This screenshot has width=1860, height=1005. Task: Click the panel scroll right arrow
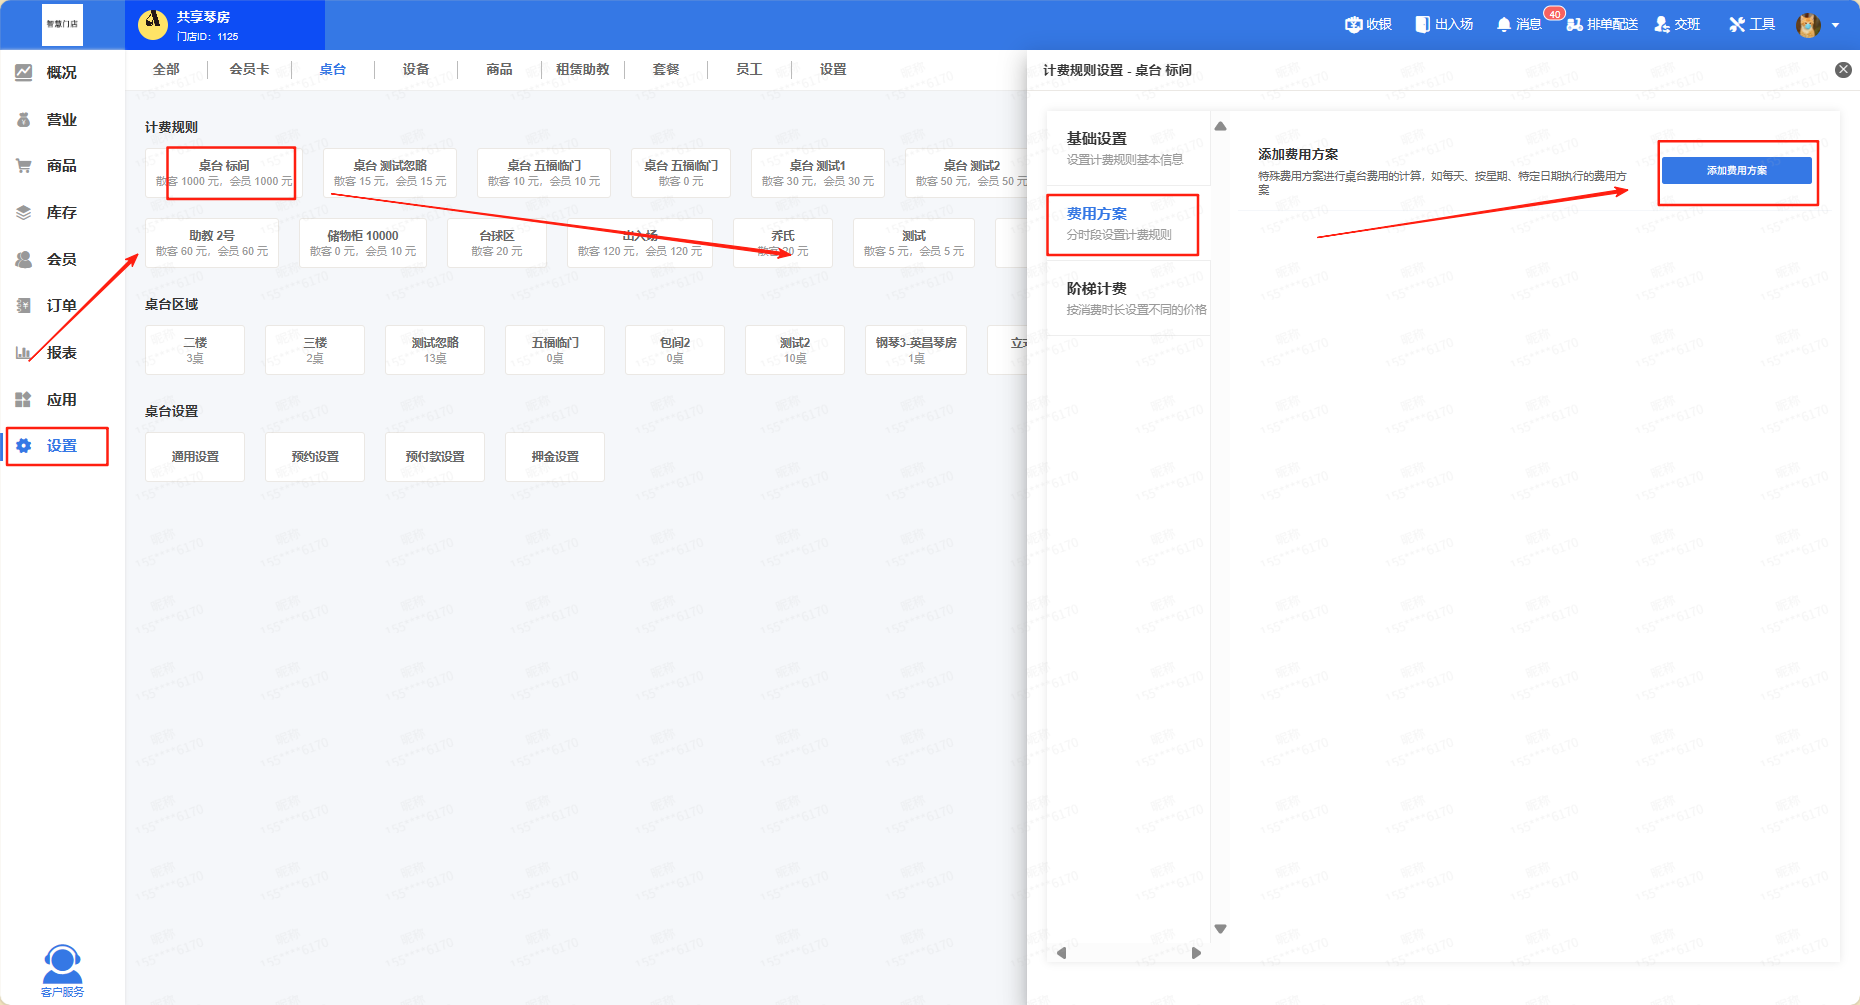pos(1196,953)
